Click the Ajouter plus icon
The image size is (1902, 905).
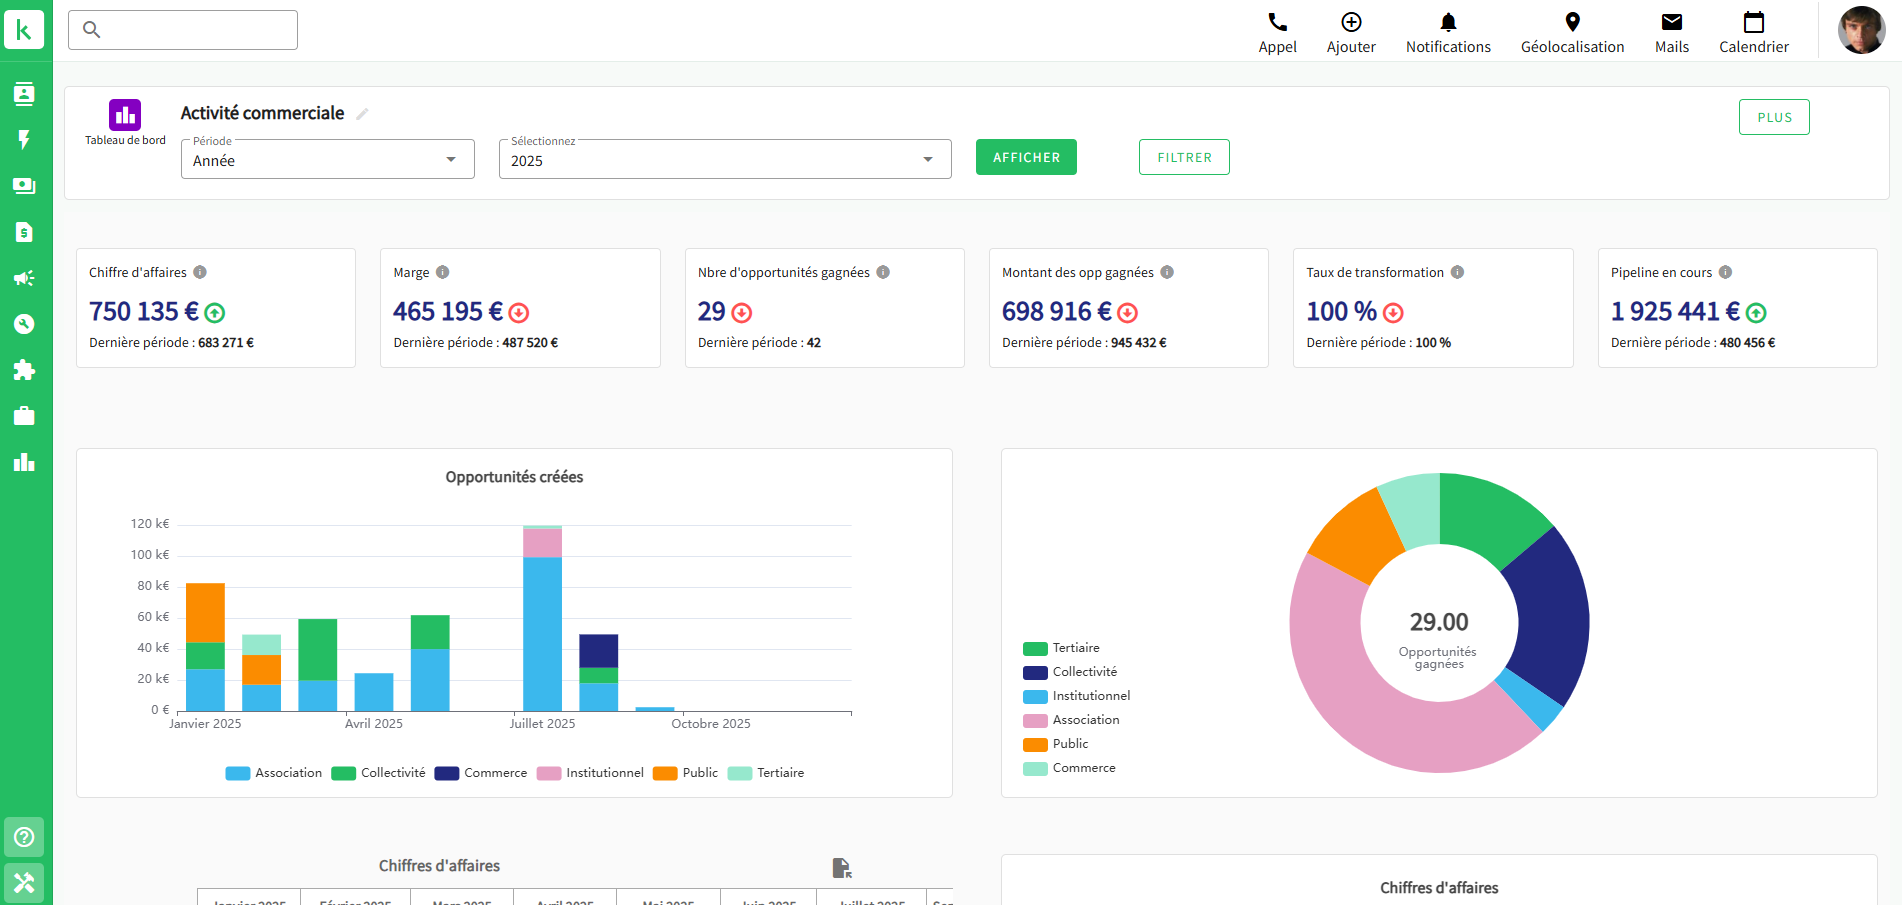click(1350, 22)
